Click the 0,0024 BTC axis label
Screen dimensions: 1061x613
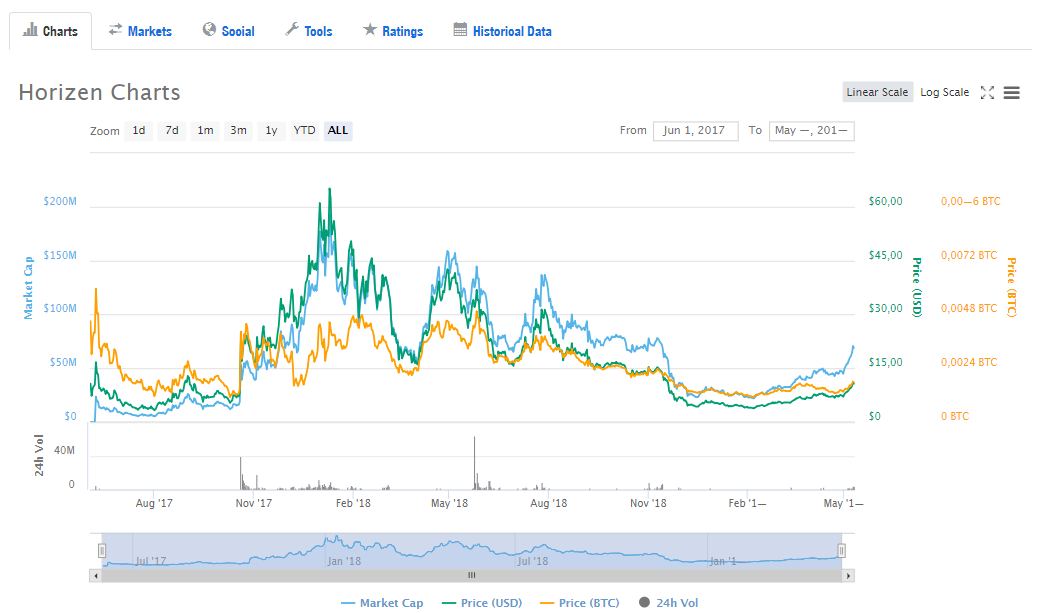(969, 363)
